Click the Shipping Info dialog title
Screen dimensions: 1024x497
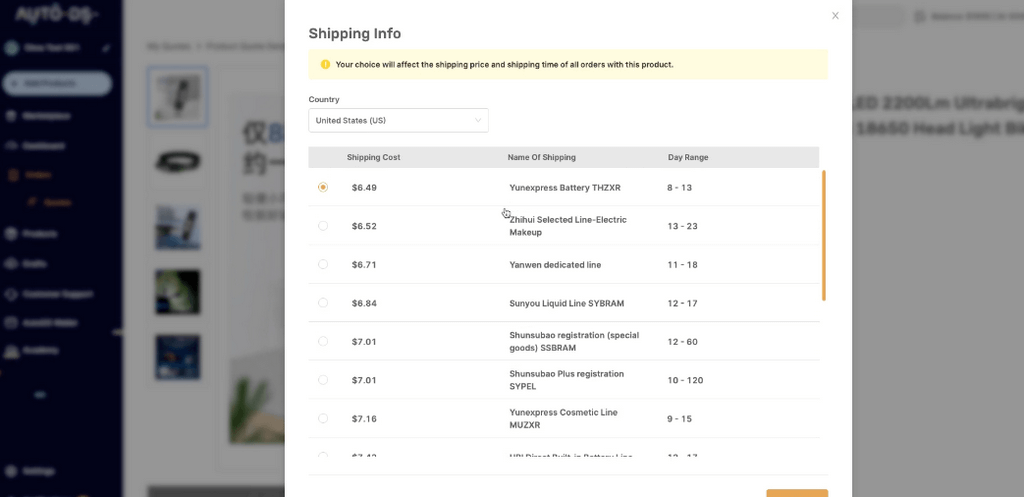pyautogui.click(x=355, y=33)
